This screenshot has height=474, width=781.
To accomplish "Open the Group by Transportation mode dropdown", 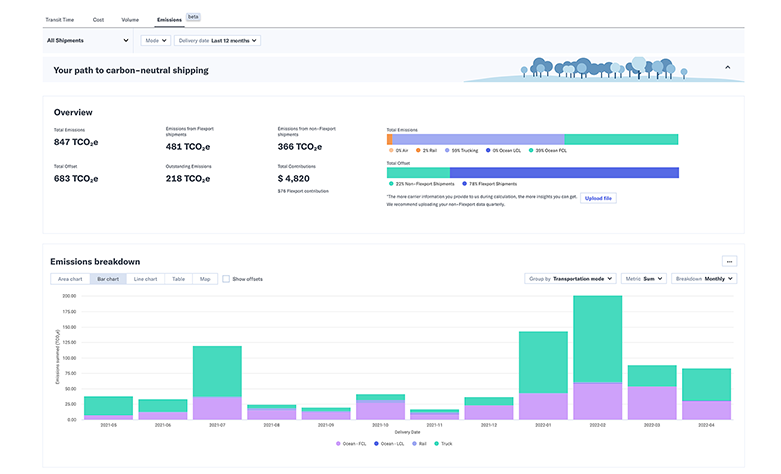I will [571, 279].
